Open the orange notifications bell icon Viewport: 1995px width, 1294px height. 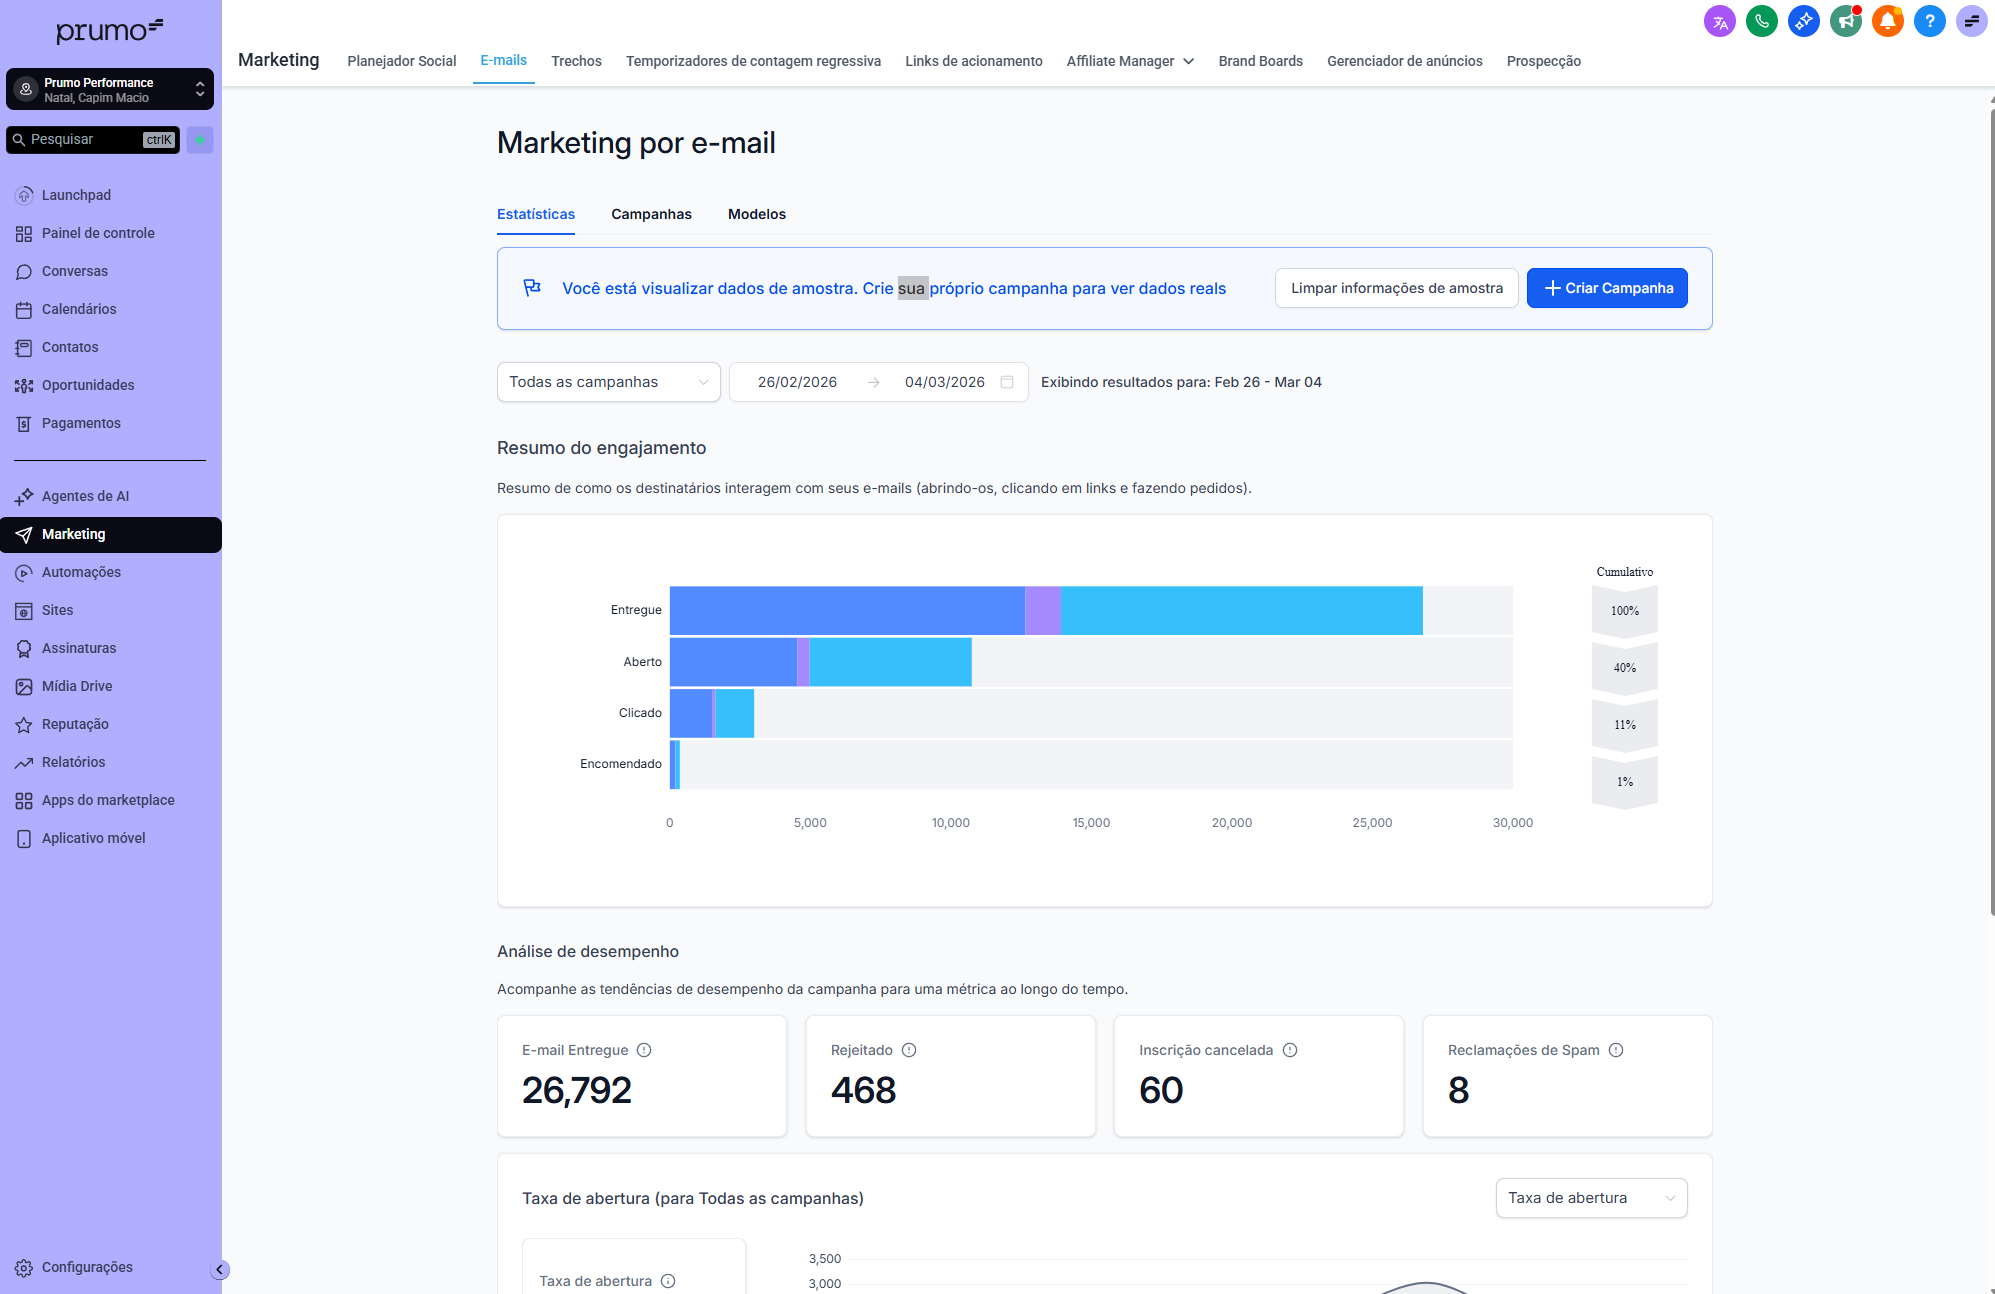[1888, 20]
